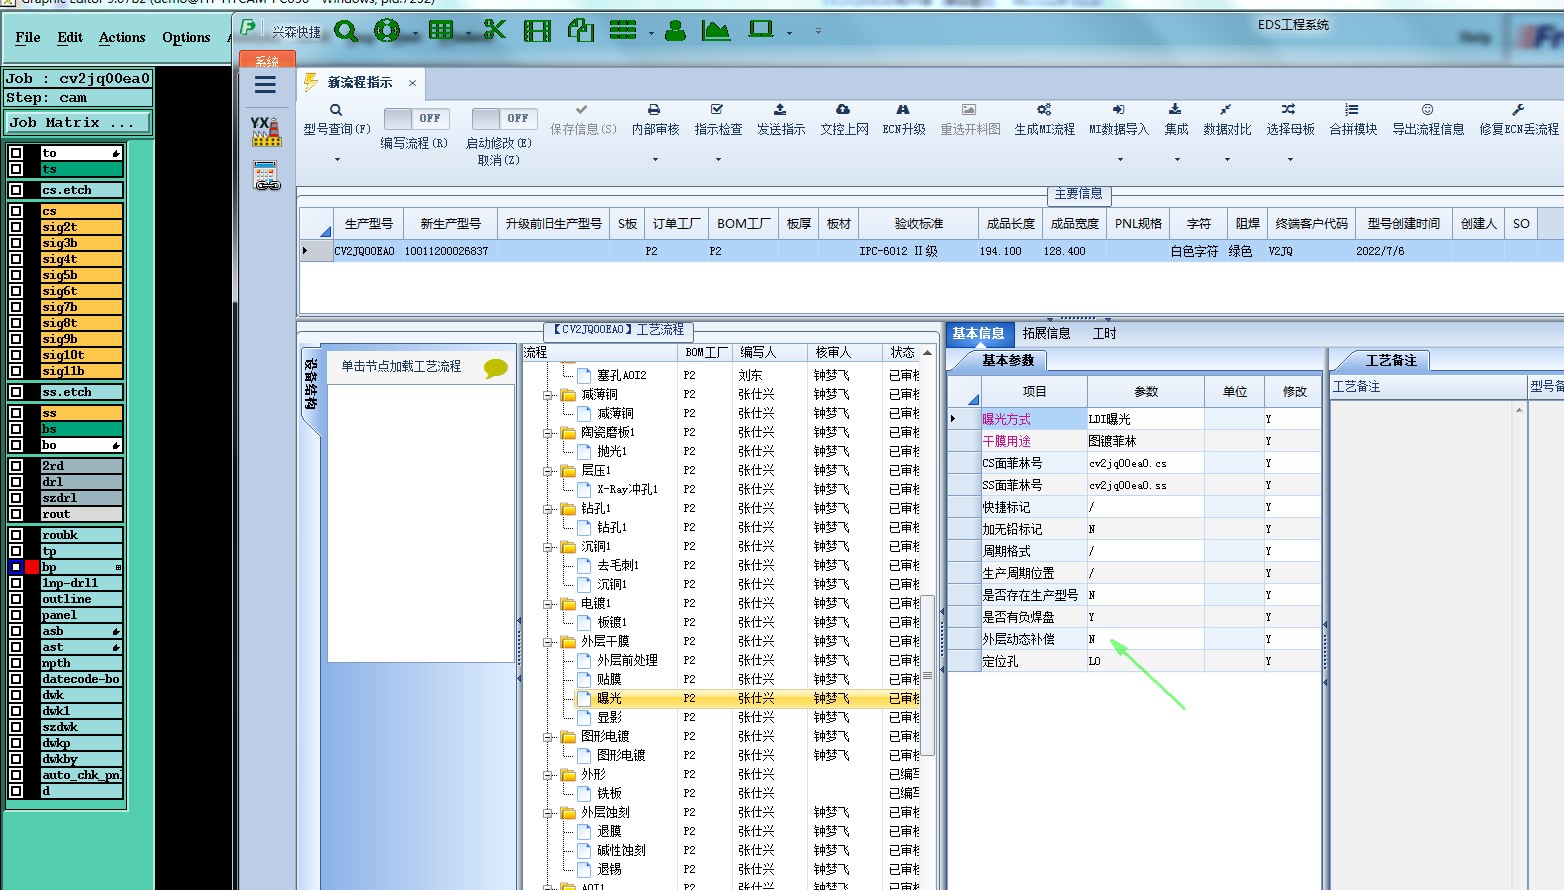Click 修复ECN丢流程 wrench tool
Image resolution: width=1564 pixels, height=890 pixels.
click(x=1519, y=120)
